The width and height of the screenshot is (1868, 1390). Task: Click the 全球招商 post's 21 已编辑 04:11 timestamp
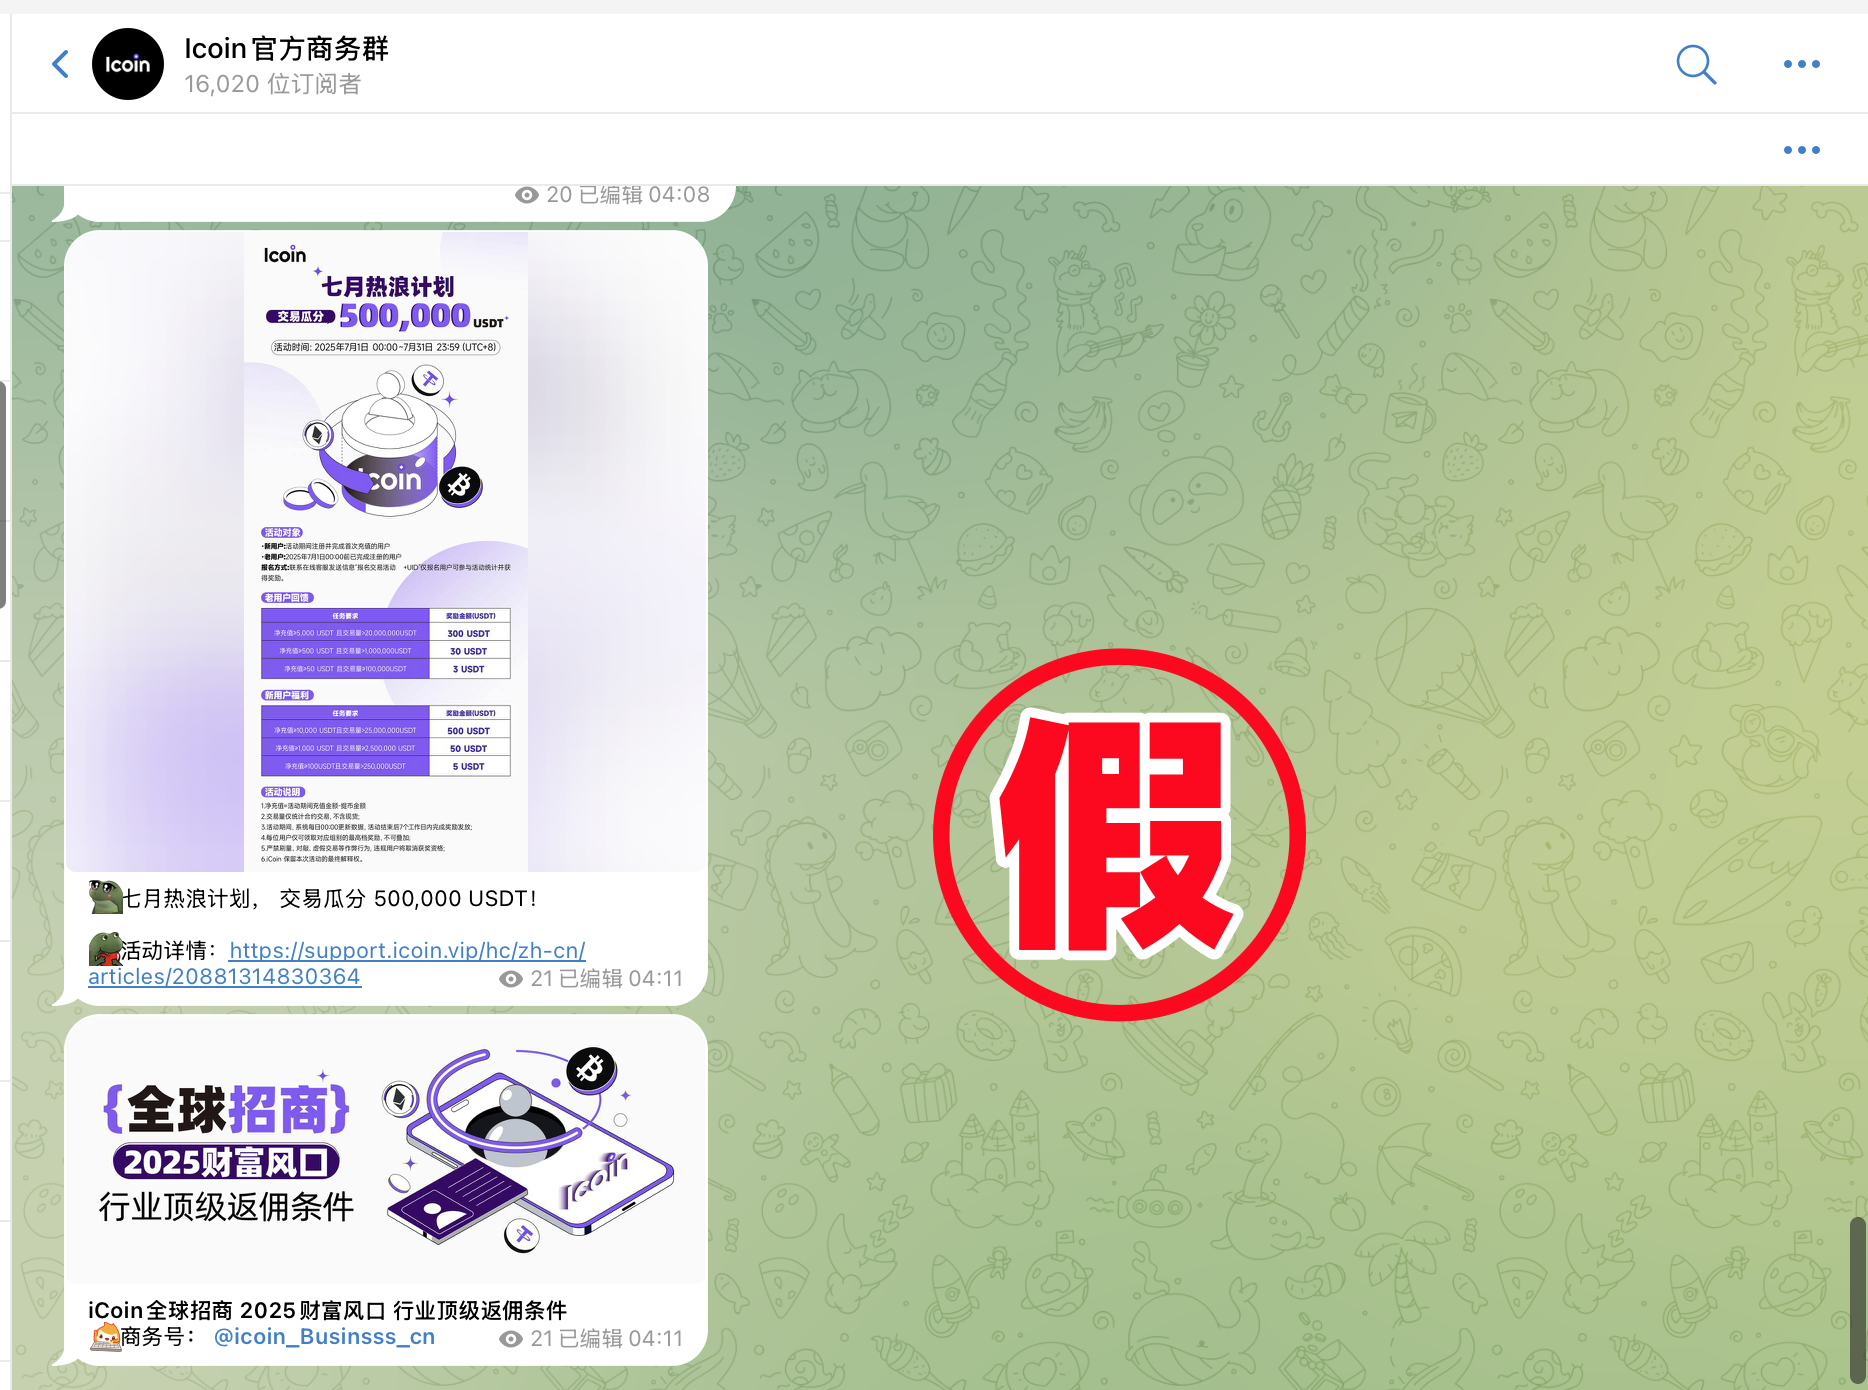tap(591, 1339)
